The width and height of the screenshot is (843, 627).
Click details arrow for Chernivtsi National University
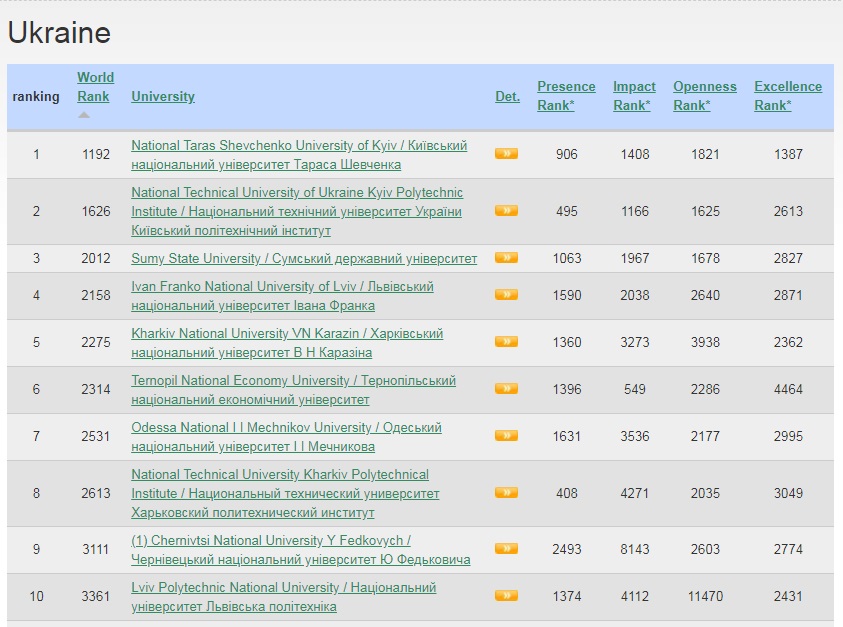506,548
